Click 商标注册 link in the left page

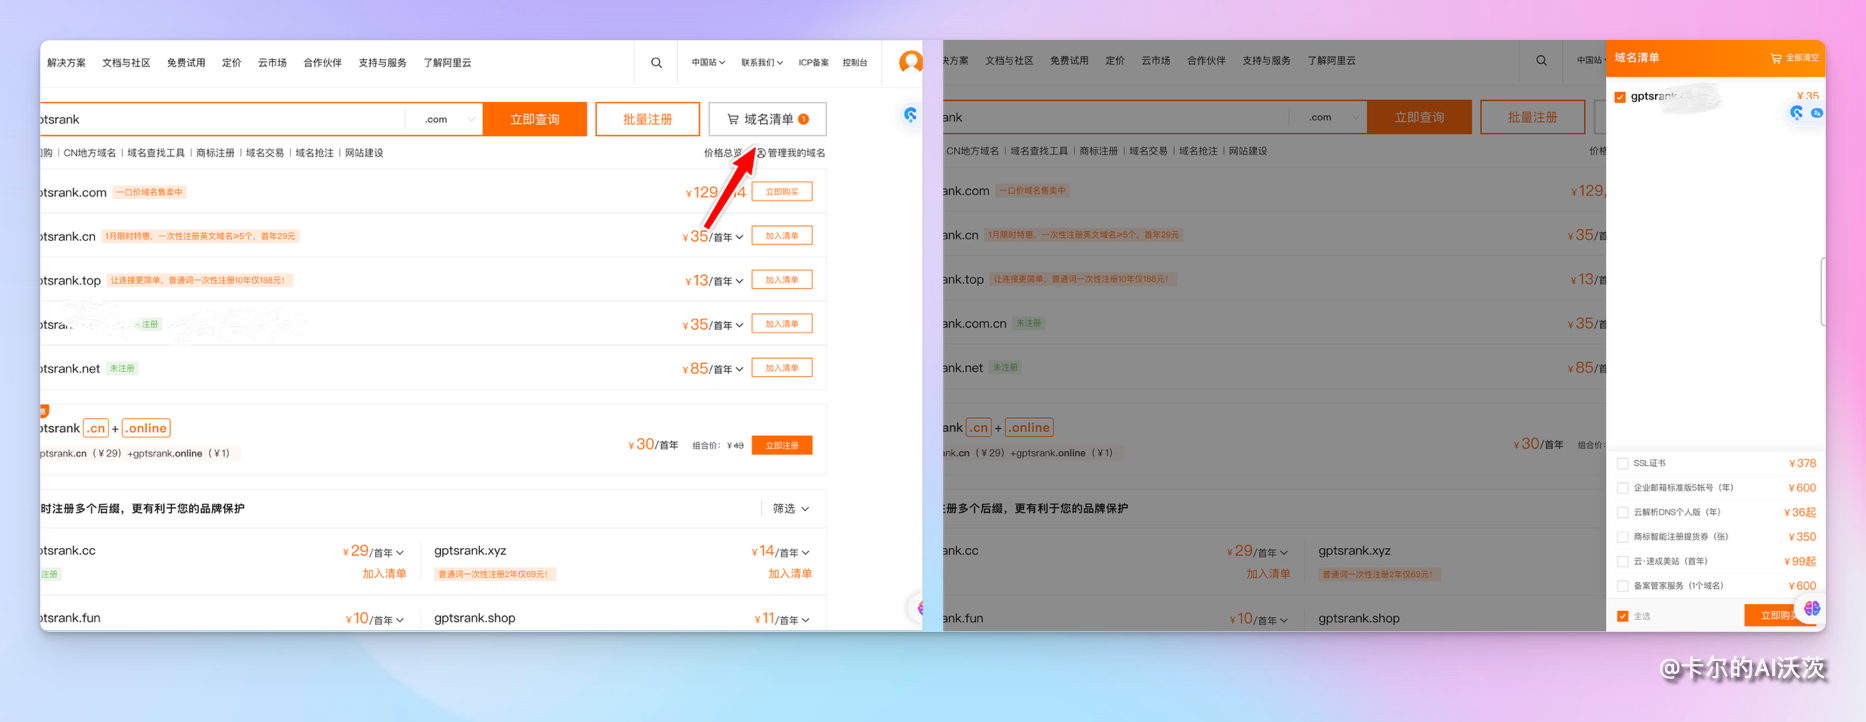tap(215, 153)
